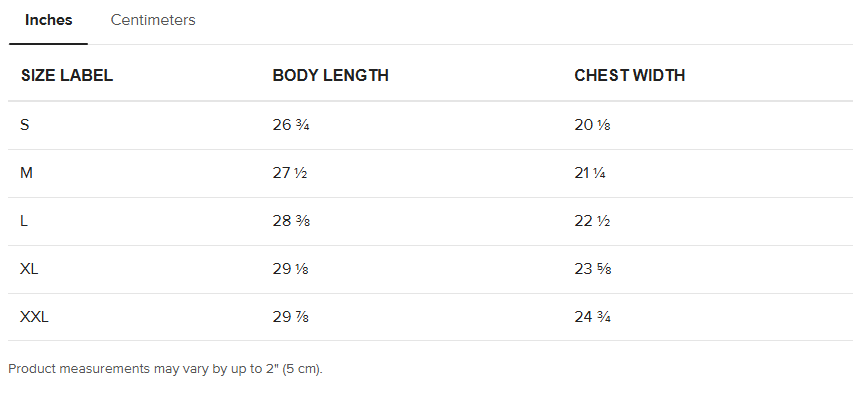868x407 pixels.
Task: Click chest width 22 ½ for size L
Action: (x=592, y=221)
